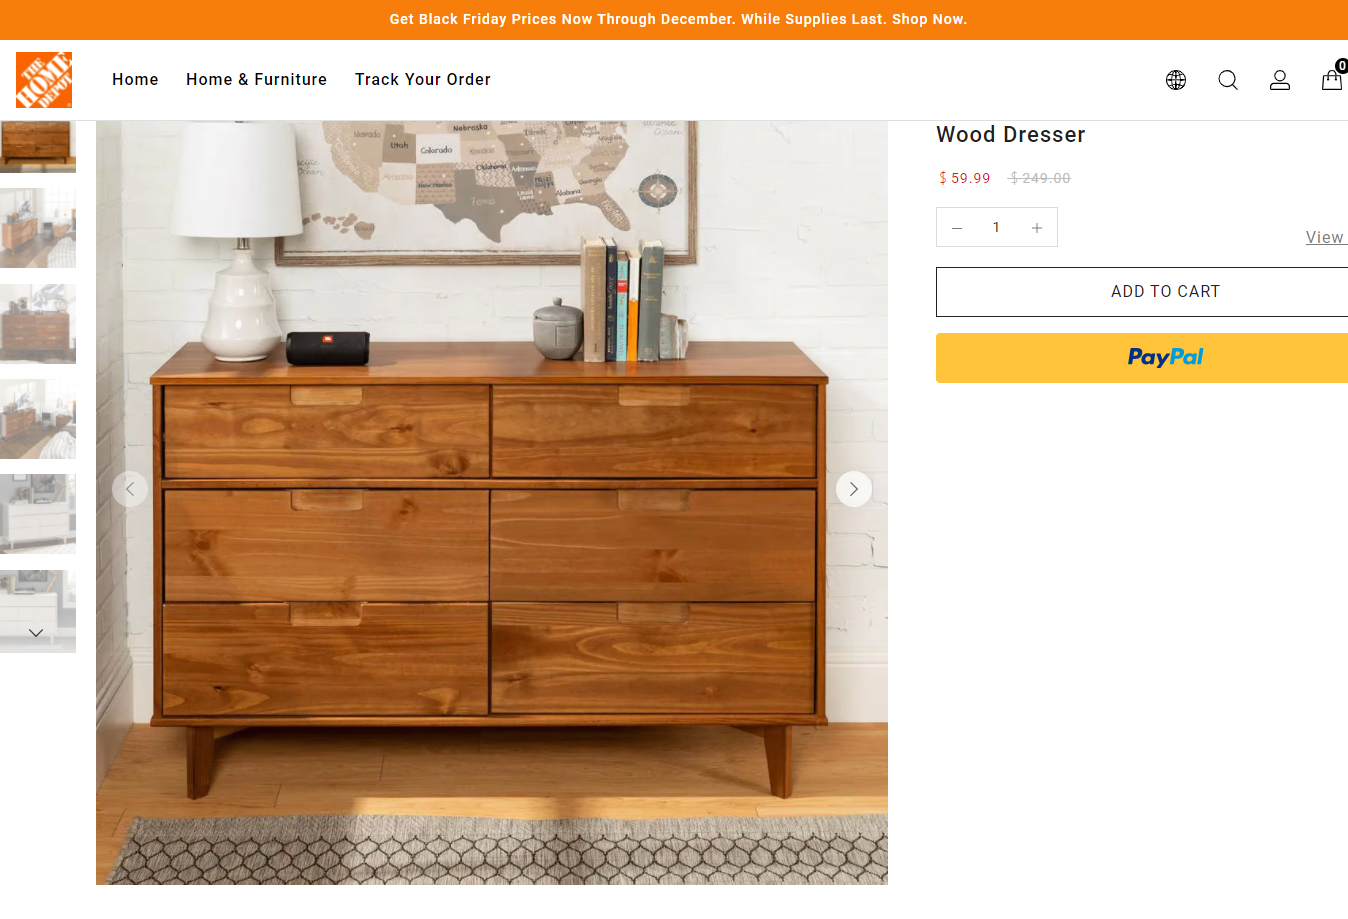Select the white dresser thumbnail
The image size is (1348, 919).
coord(38,514)
